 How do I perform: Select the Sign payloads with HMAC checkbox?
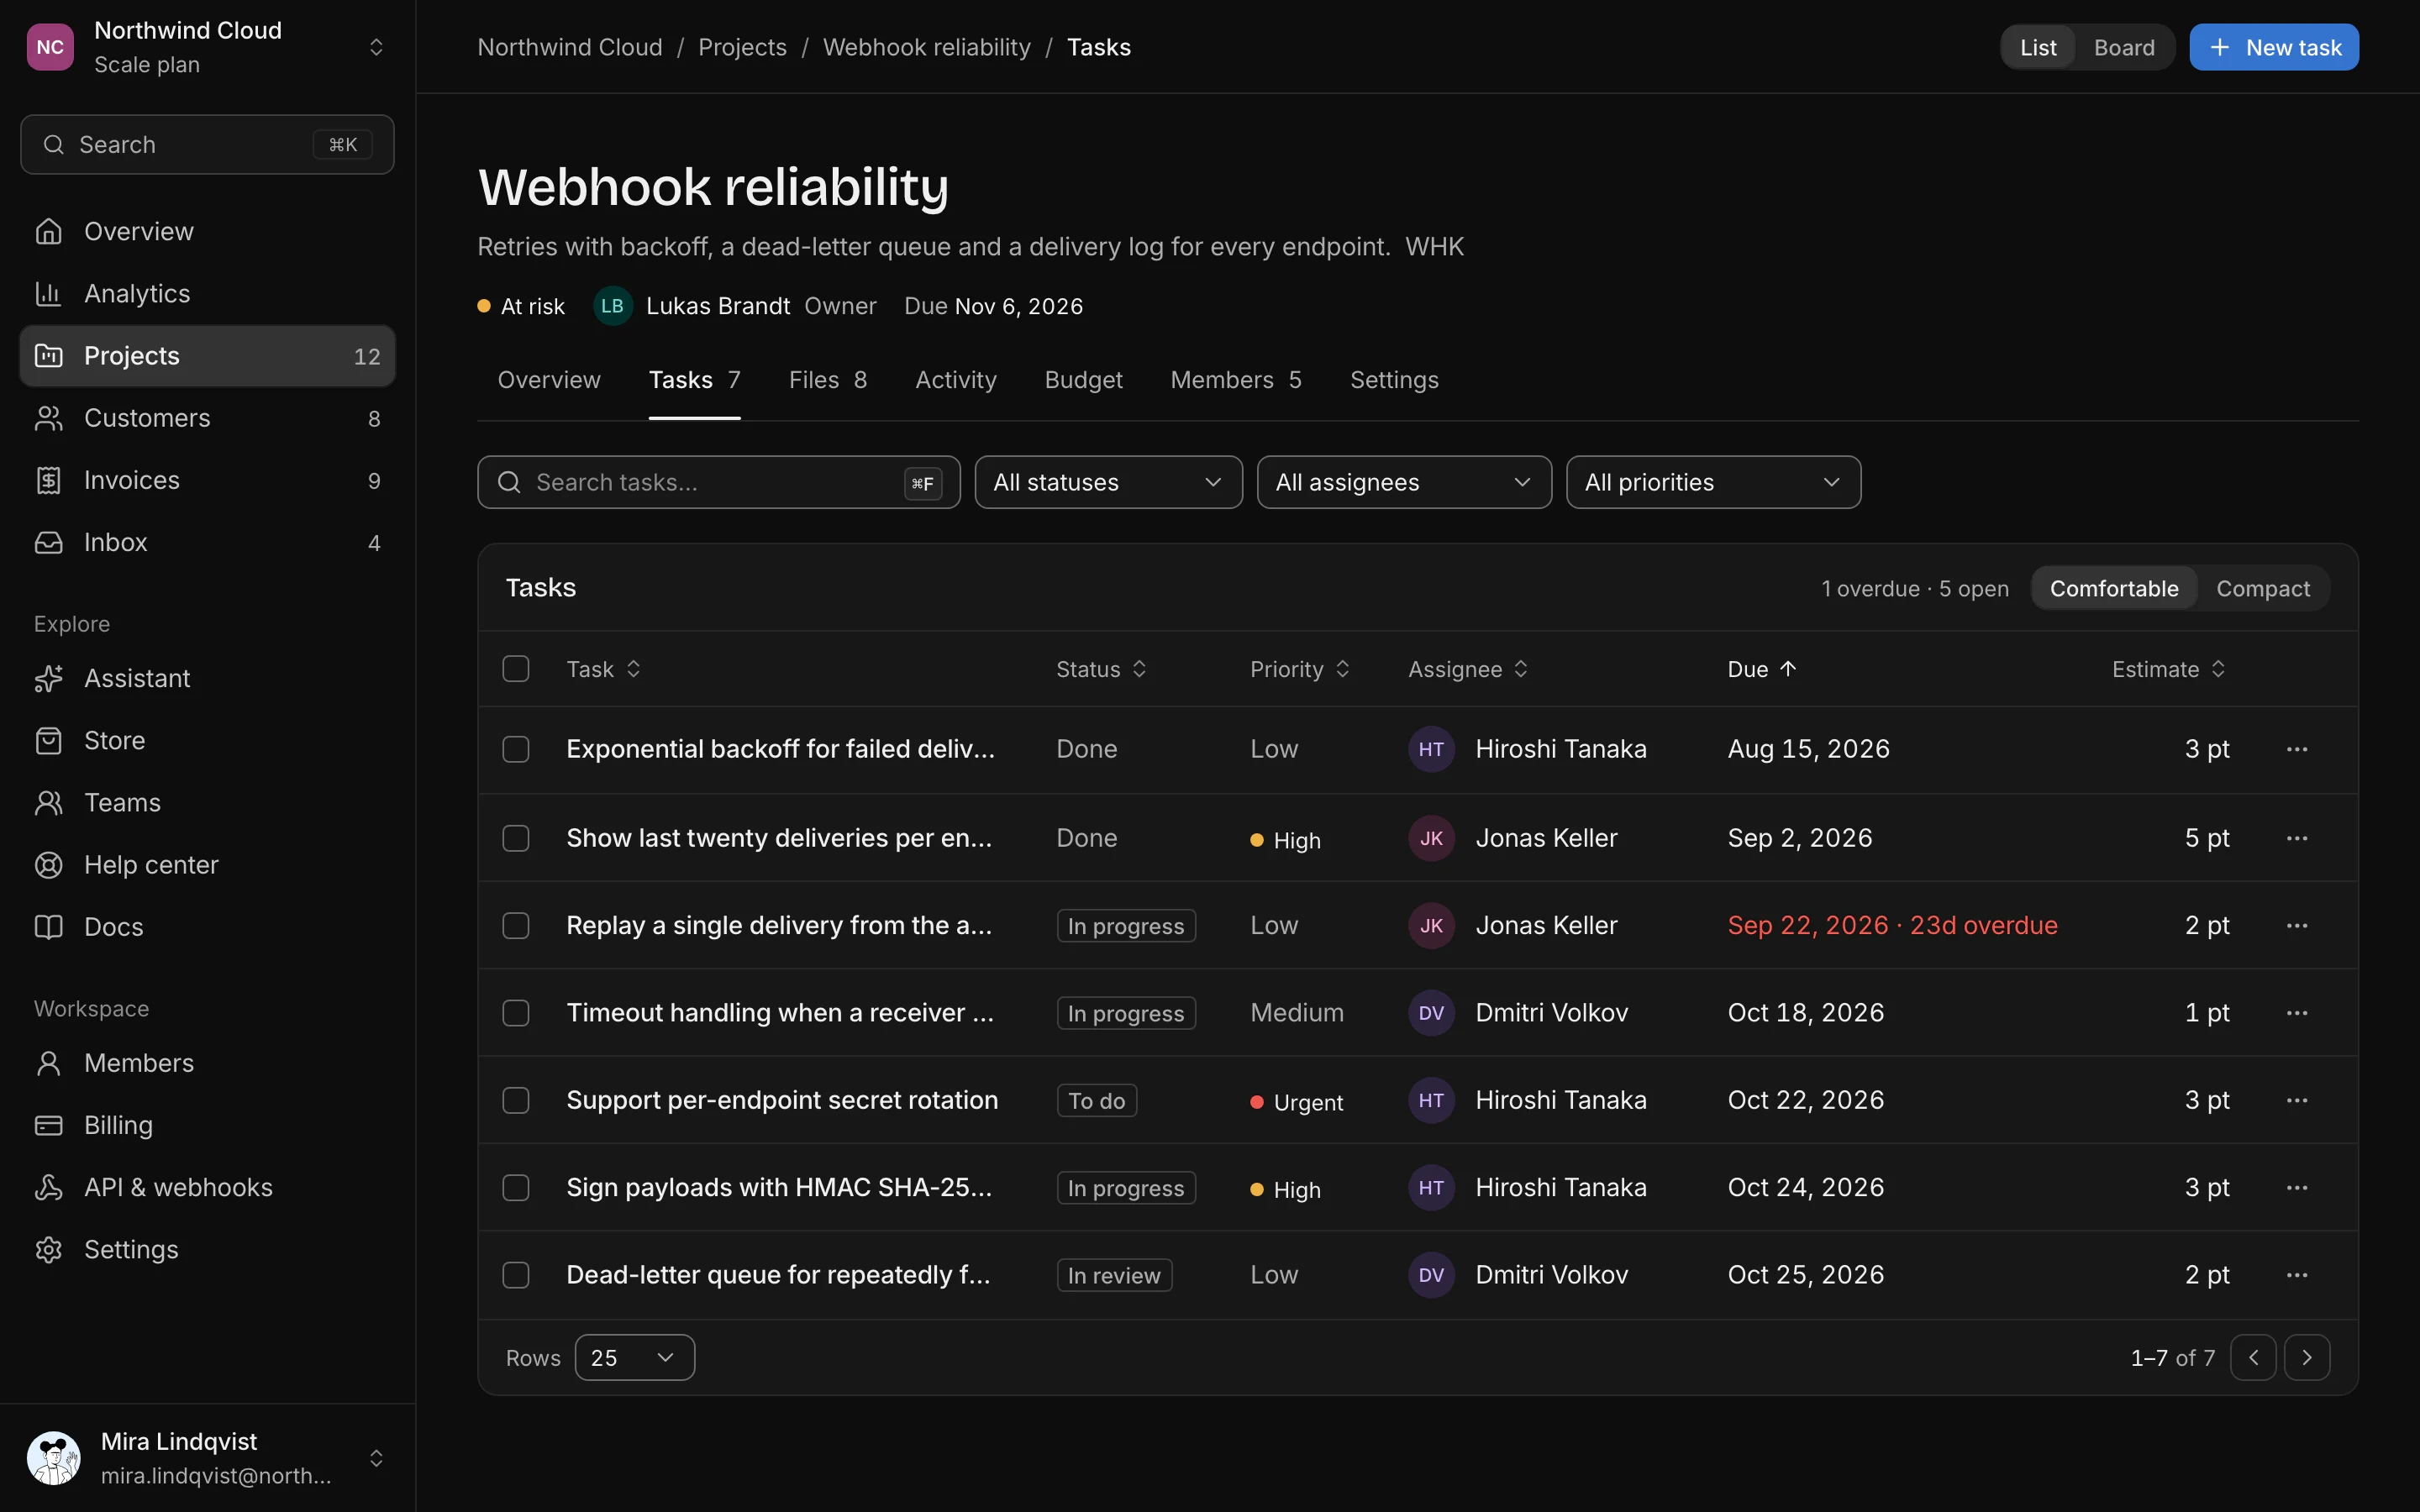(516, 1187)
